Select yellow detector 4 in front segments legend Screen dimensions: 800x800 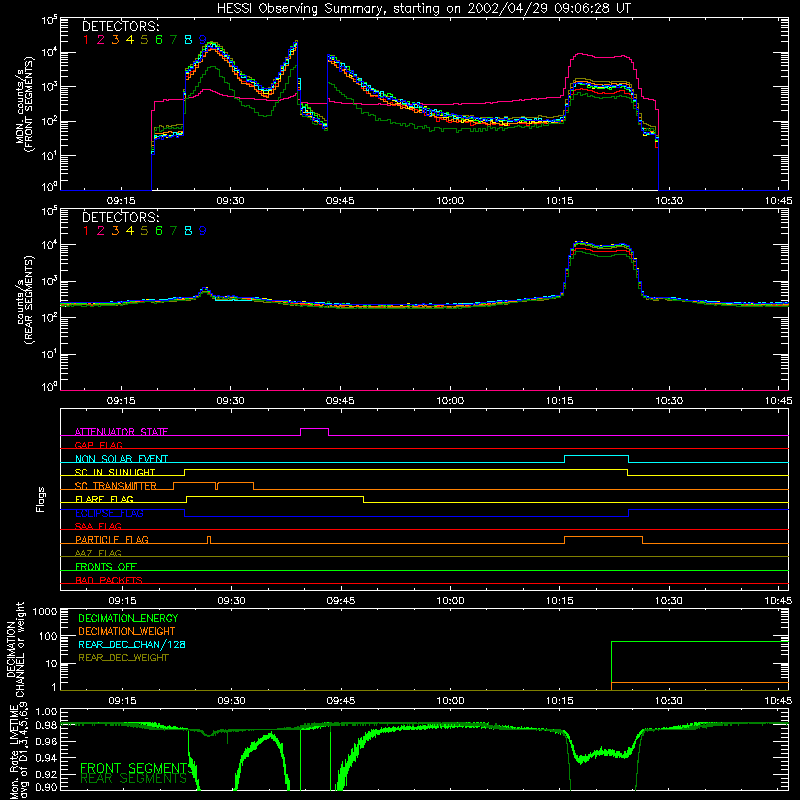(130, 40)
